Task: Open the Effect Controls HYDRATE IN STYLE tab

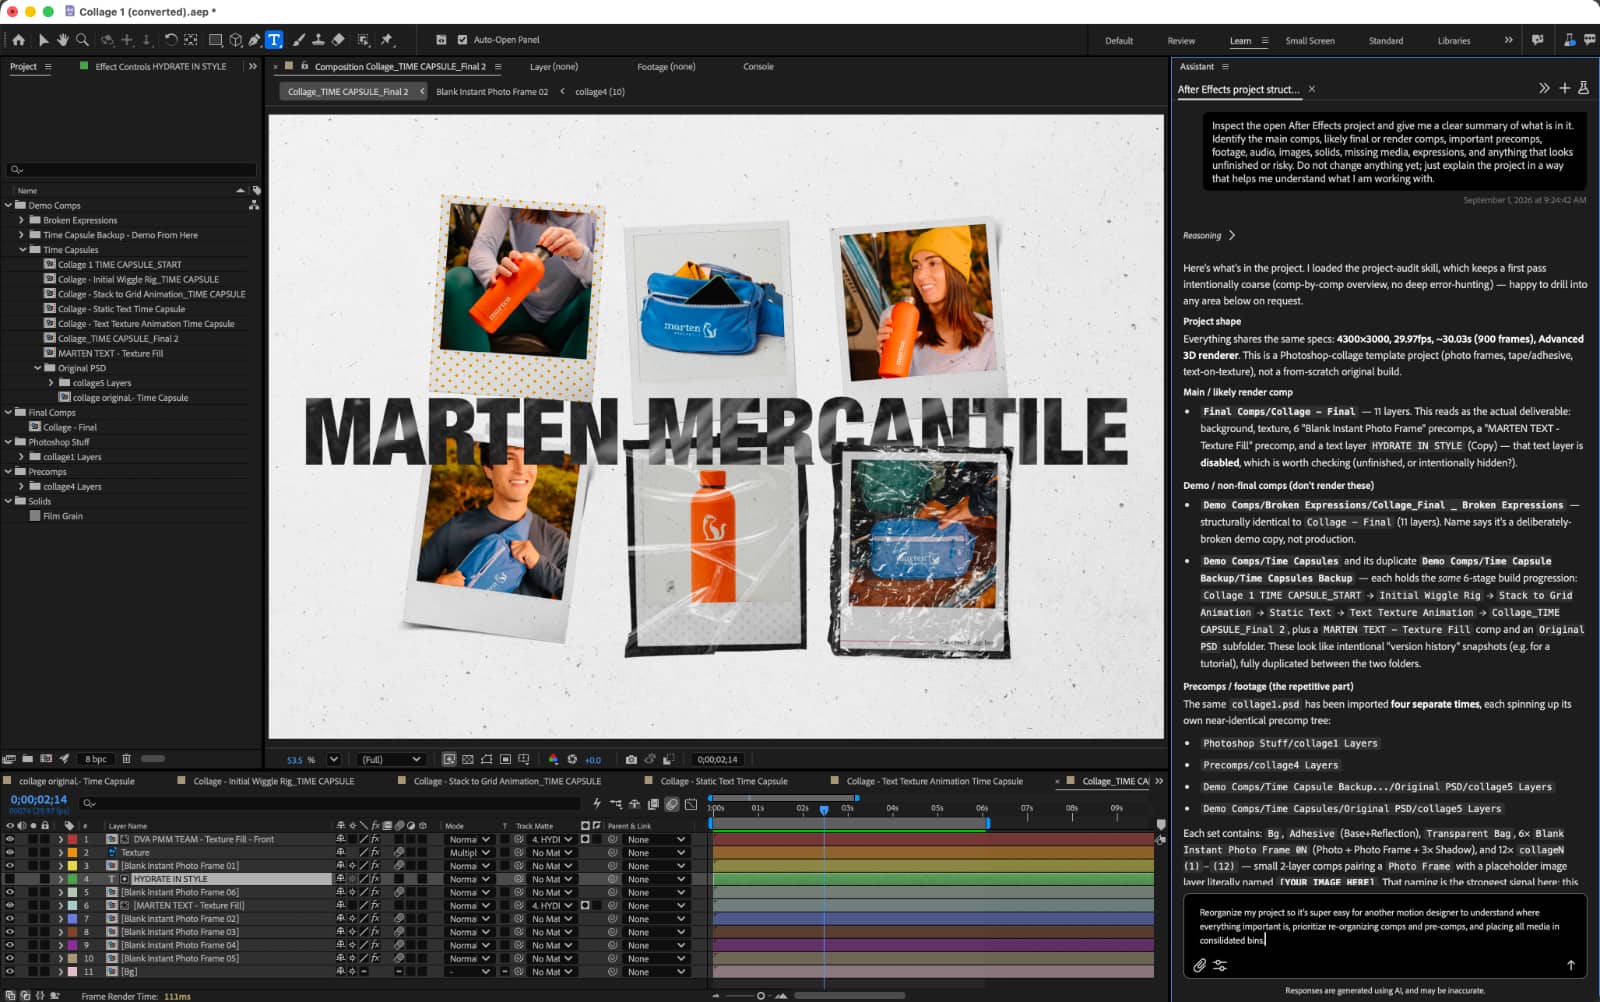Action: (x=160, y=66)
